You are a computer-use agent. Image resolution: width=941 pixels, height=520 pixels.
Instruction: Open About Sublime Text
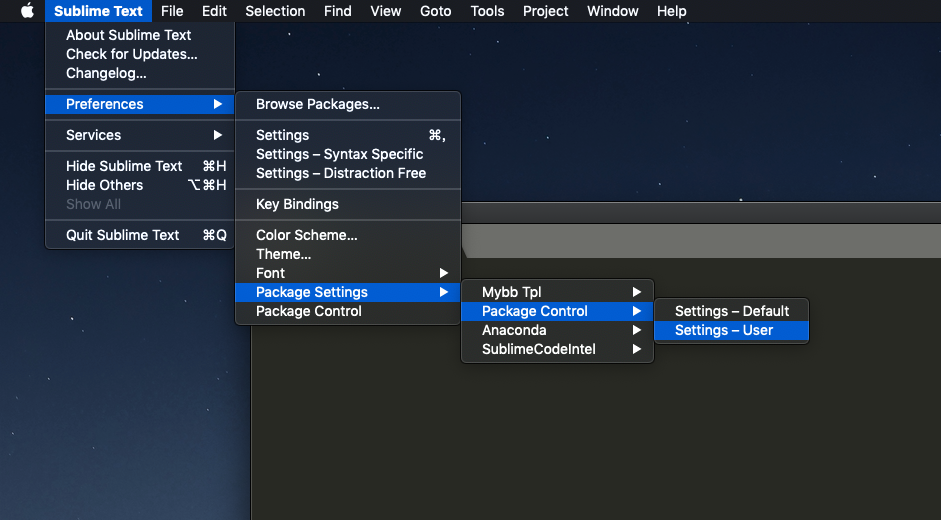tap(128, 35)
